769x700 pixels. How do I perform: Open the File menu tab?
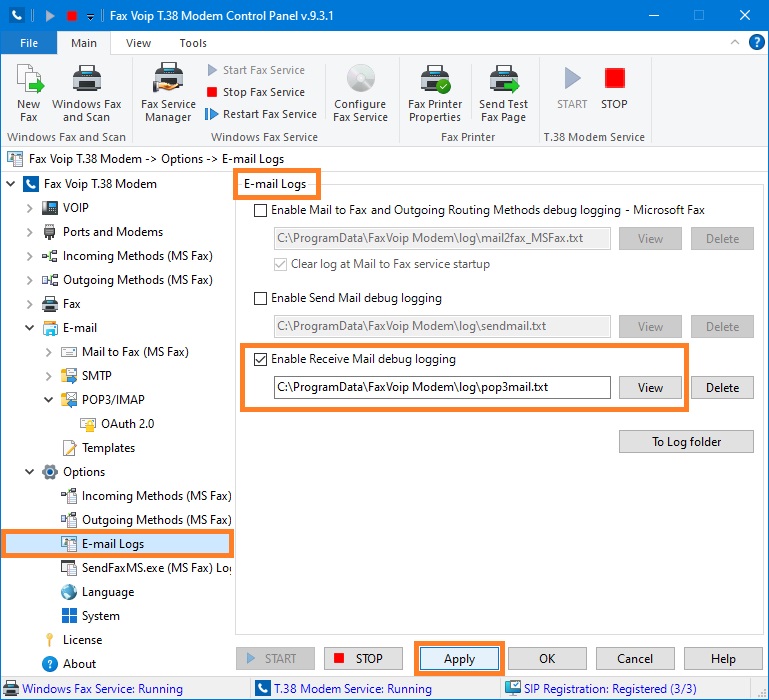coord(29,43)
